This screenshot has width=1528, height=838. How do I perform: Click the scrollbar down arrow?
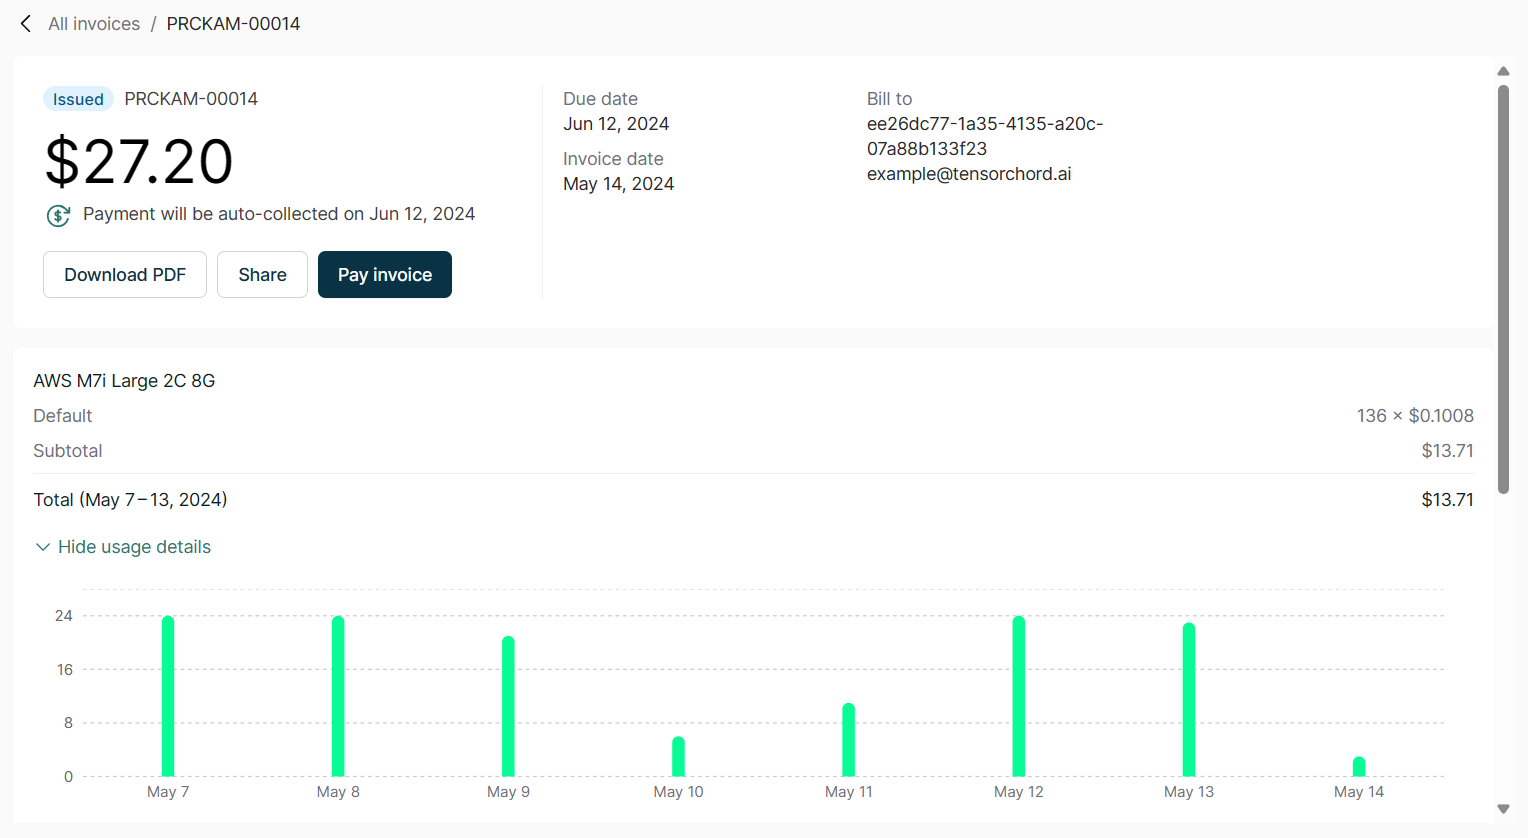(1503, 809)
